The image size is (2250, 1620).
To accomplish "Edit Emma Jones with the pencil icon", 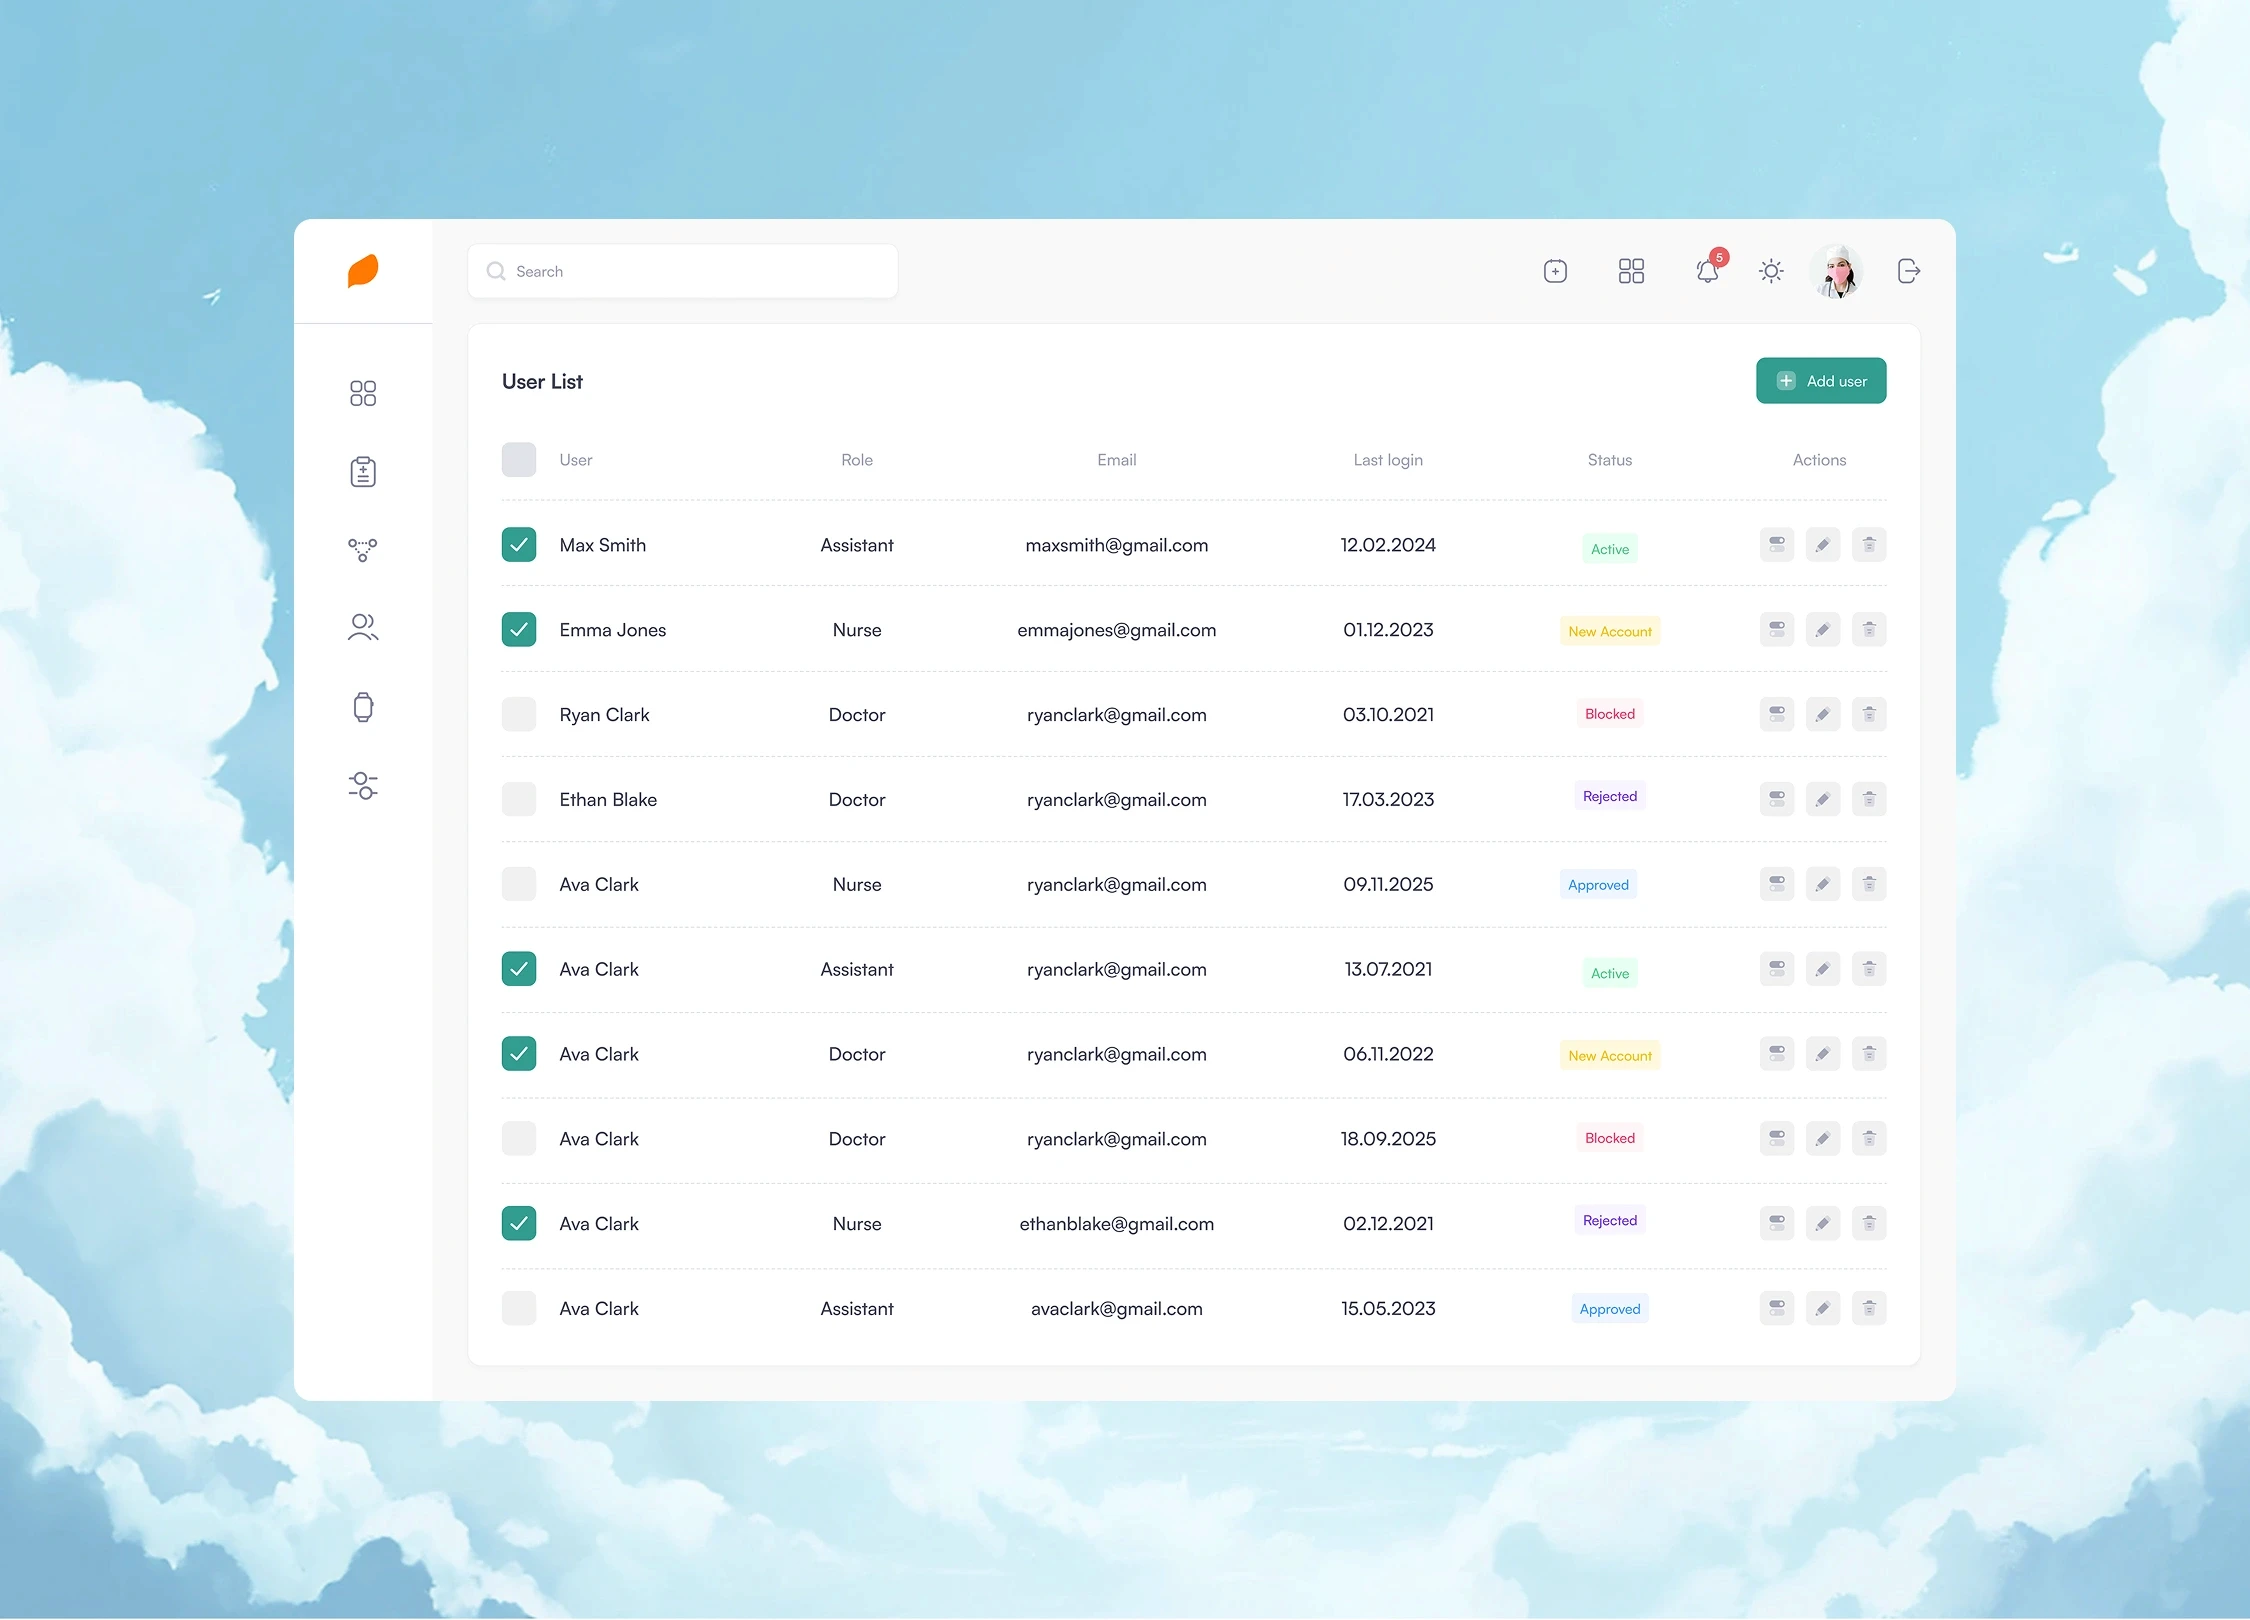I will [x=1822, y=629].
